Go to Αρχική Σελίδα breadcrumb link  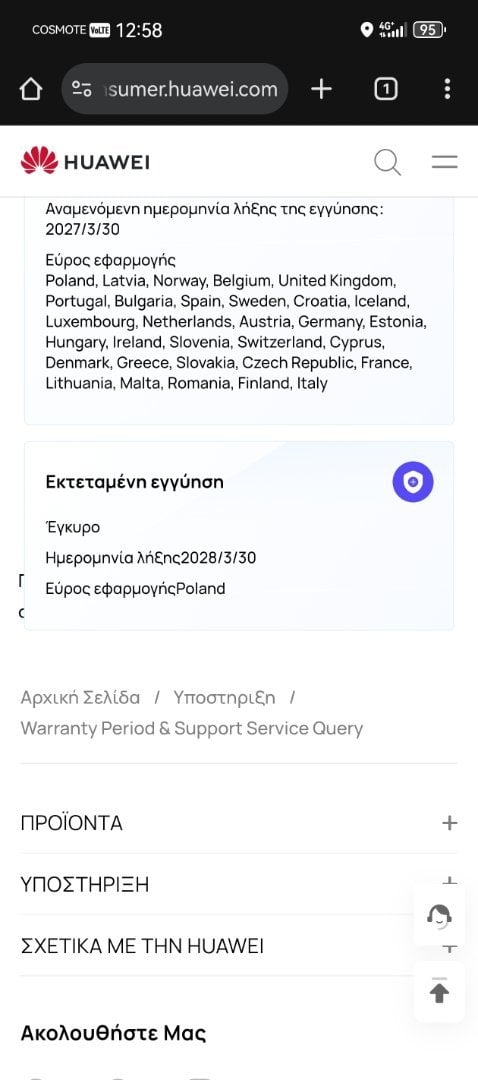pos(80,697)
